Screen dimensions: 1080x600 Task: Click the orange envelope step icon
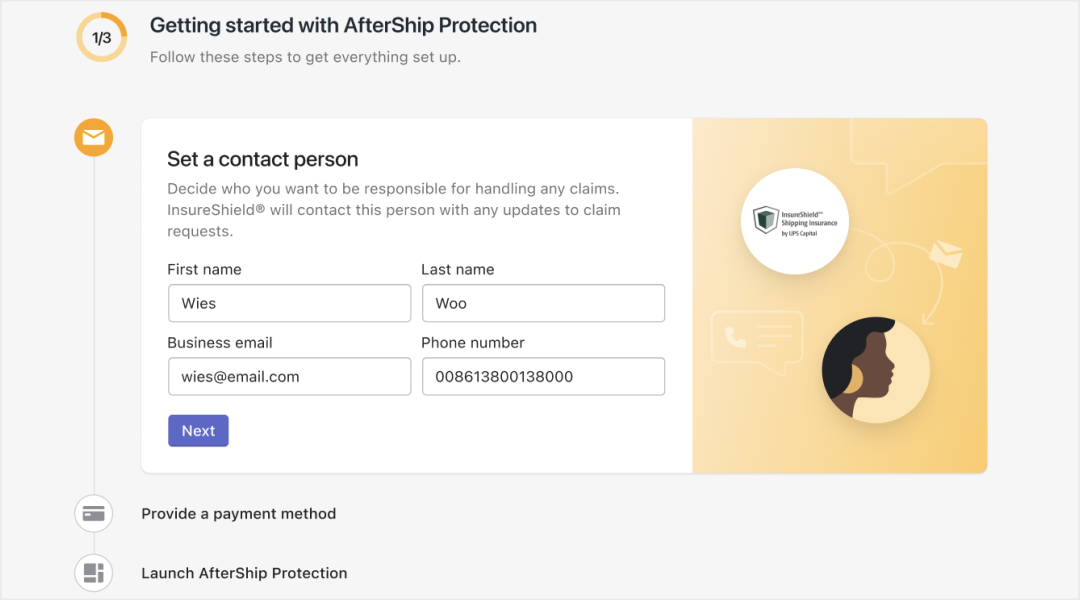(x=94, y=137)
